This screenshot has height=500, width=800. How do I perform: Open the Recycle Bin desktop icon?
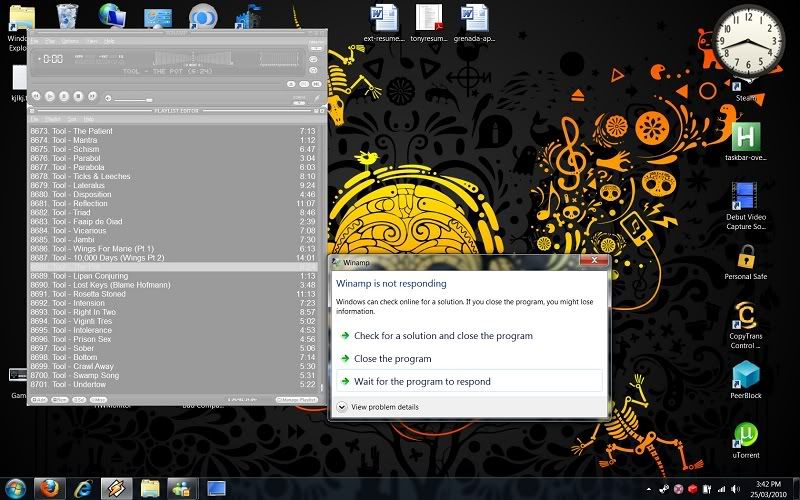point(67,15)
